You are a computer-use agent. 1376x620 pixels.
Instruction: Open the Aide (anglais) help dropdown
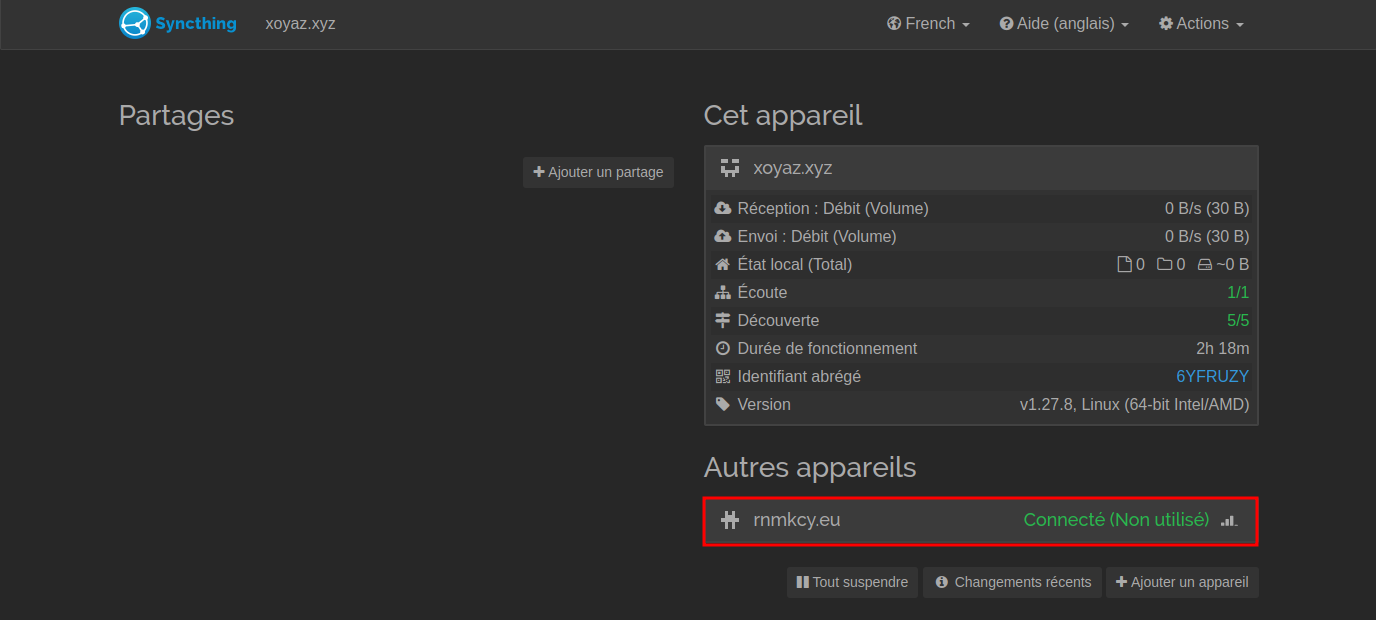(x=1064, y=24)
